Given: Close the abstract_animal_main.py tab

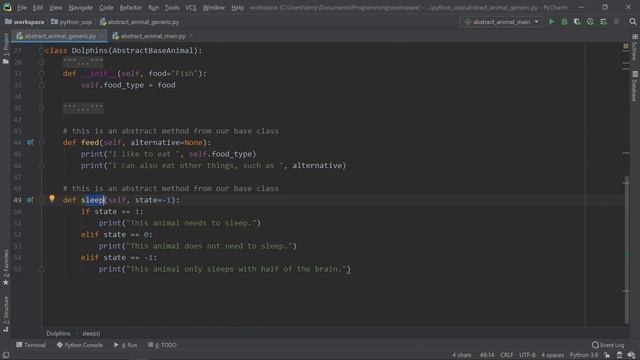Looking at the screenshot, I should pyautogui.click(x=191, y=36).
